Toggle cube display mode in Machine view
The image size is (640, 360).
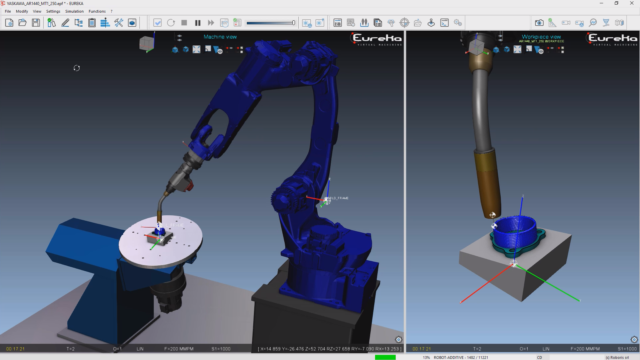click(x=186, y=50)
